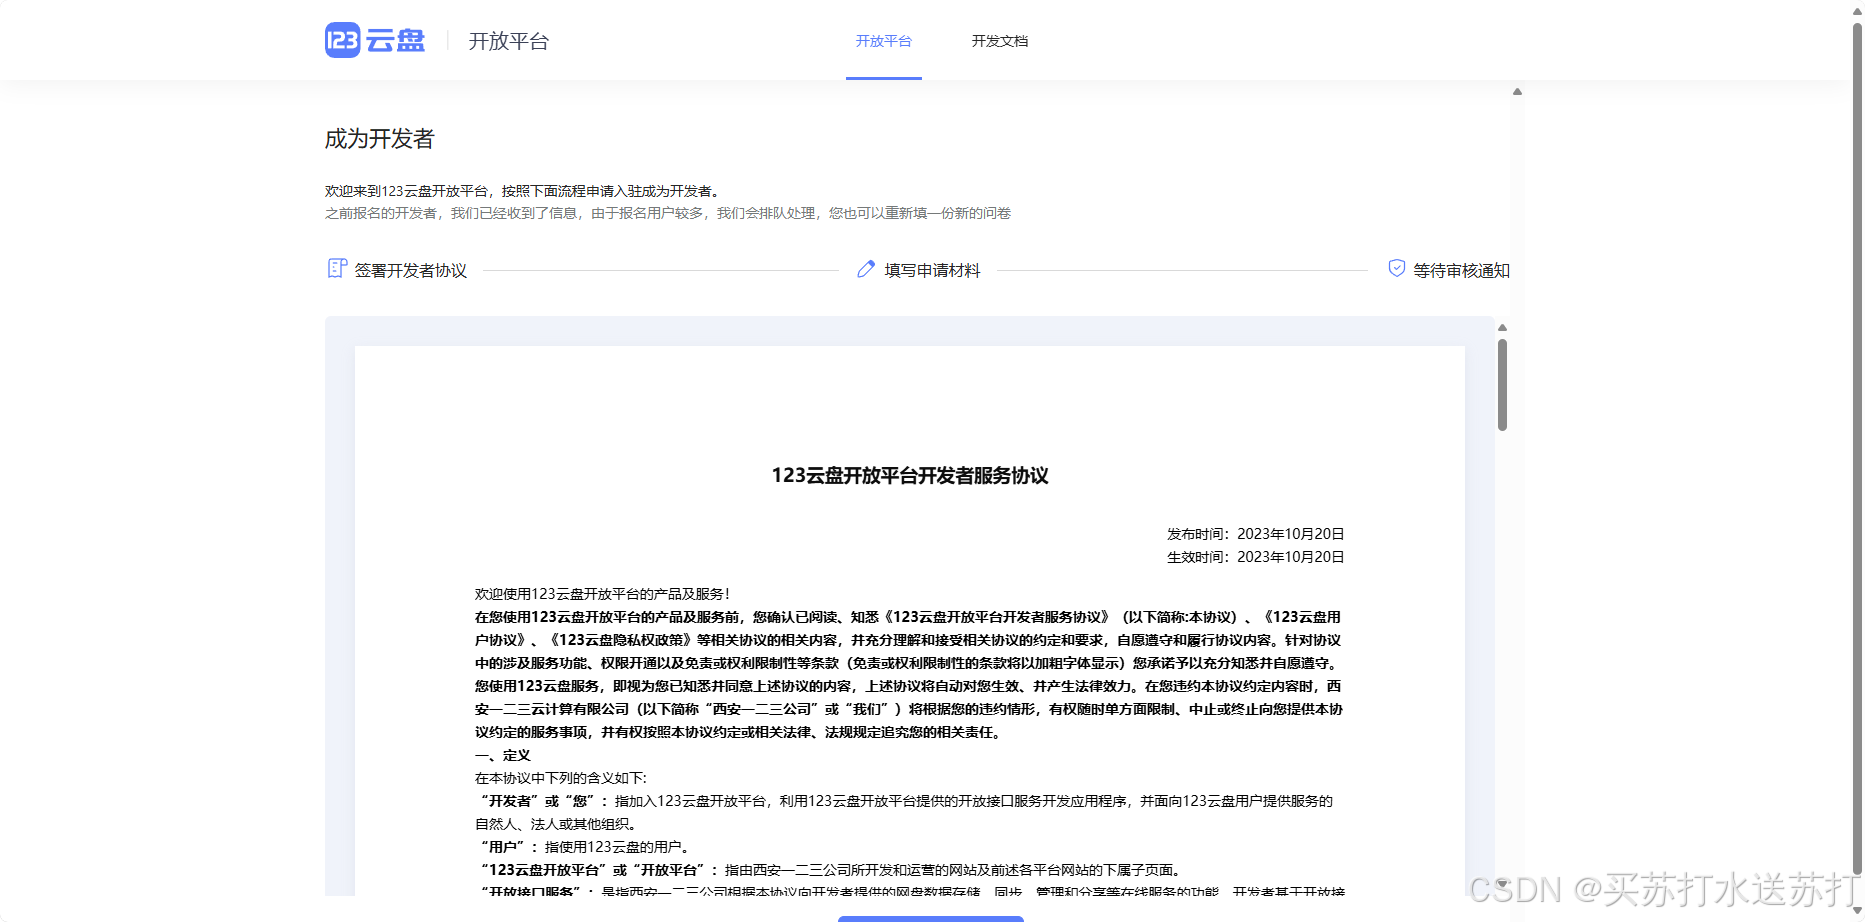This screenshot has height=922, width=1865.
Task: Click the agreement panel scroll-up arrow
Action: coord(1502,327)
